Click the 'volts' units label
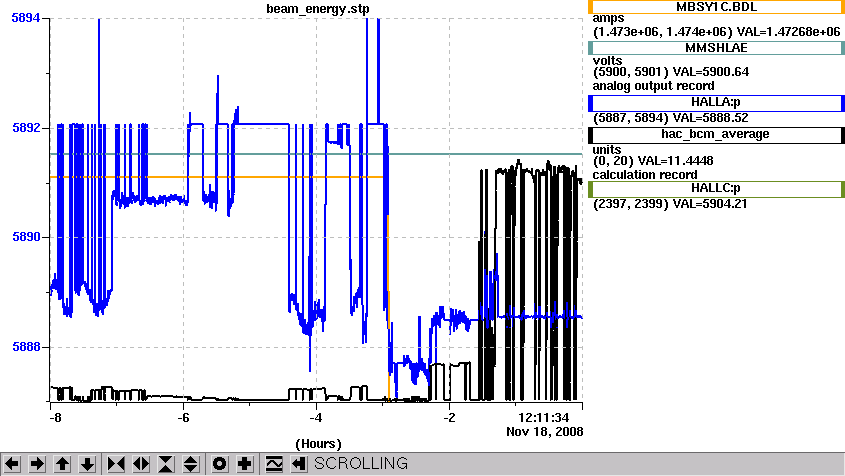This screenshot has height=476, width=845. tap(607, 60)
